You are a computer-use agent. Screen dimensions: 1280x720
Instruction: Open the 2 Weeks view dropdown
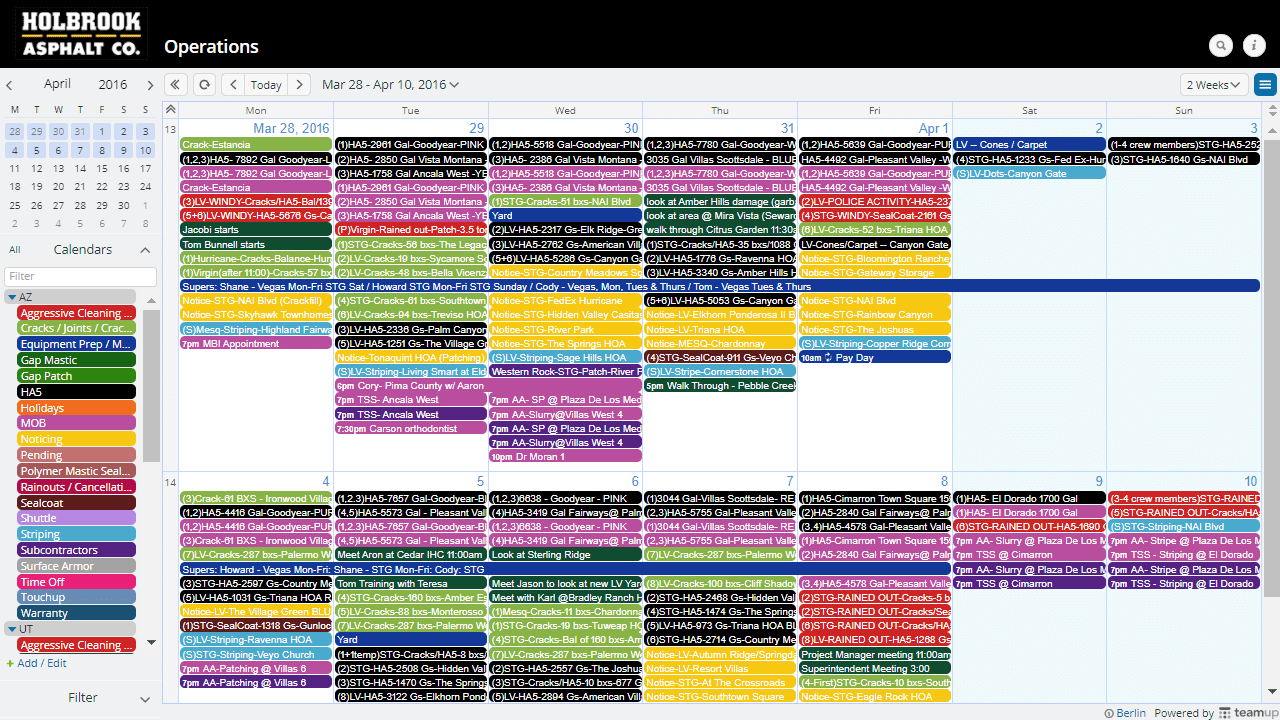pos(1214,85)
